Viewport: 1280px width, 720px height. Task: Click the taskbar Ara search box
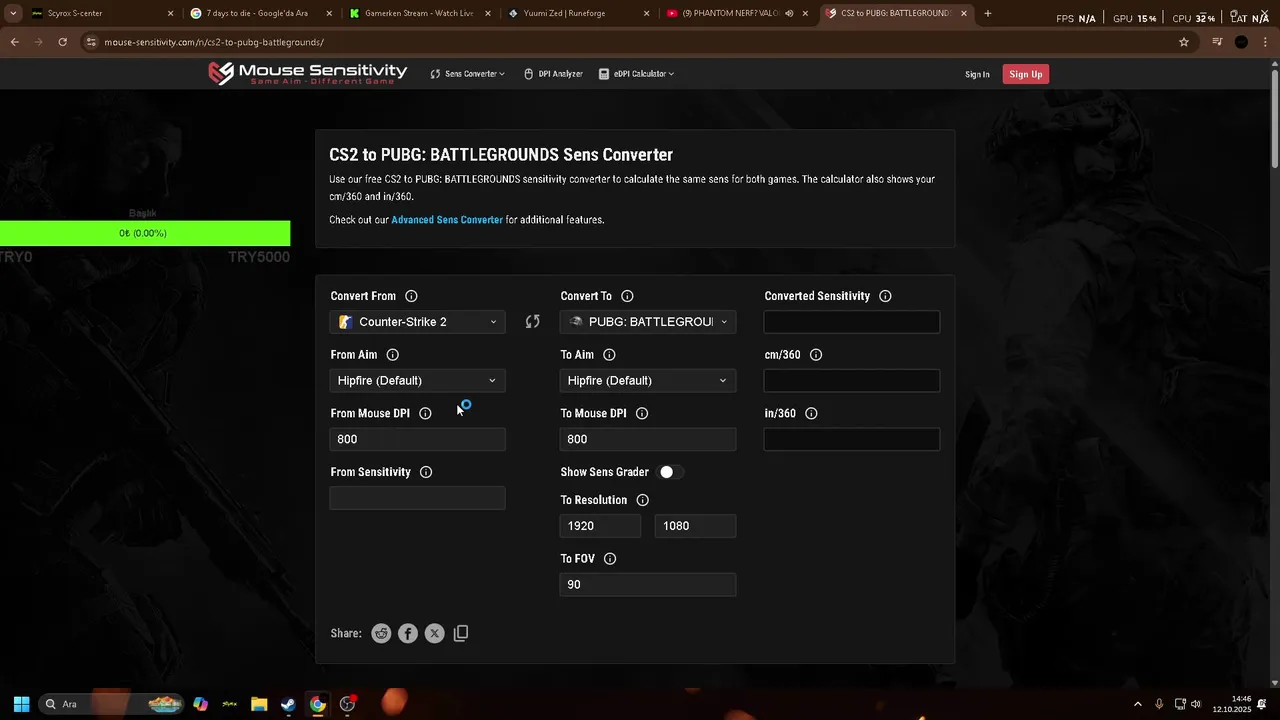point(110,704)
